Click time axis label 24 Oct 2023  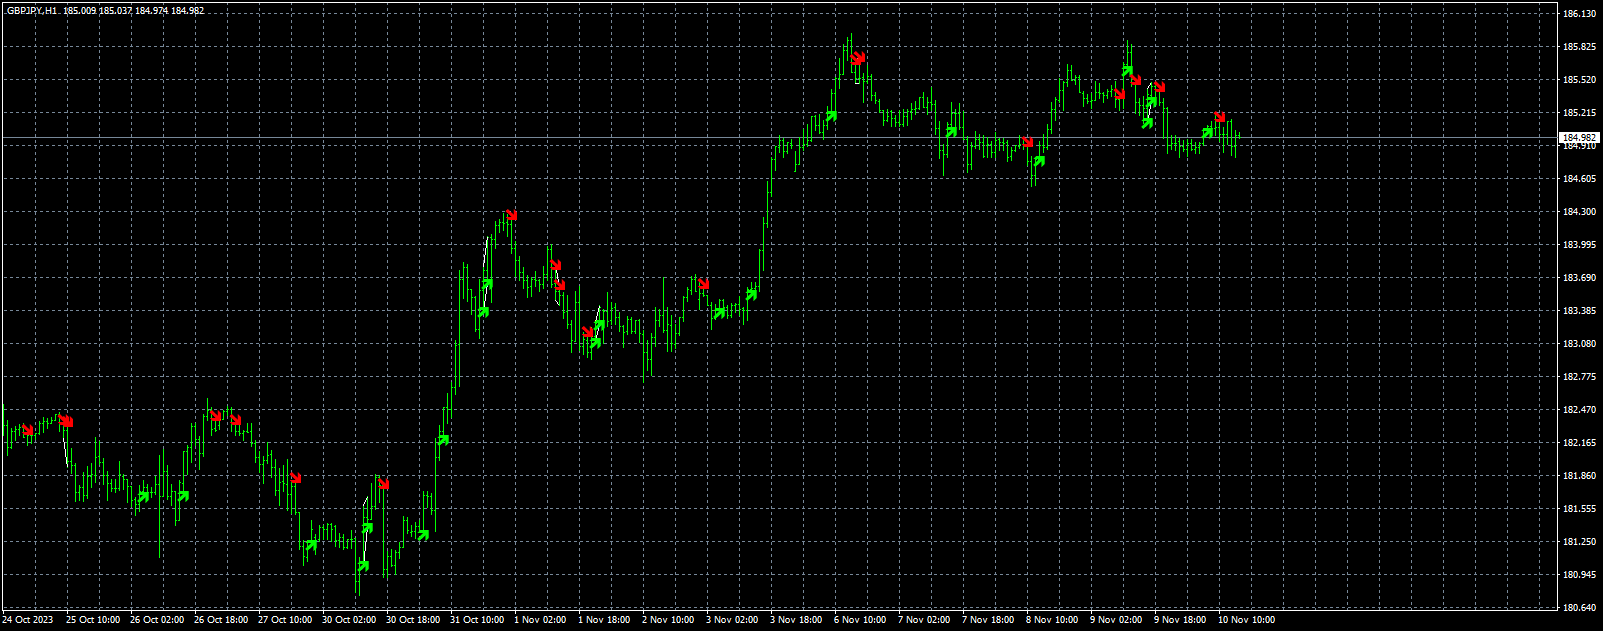coord(28,620)
